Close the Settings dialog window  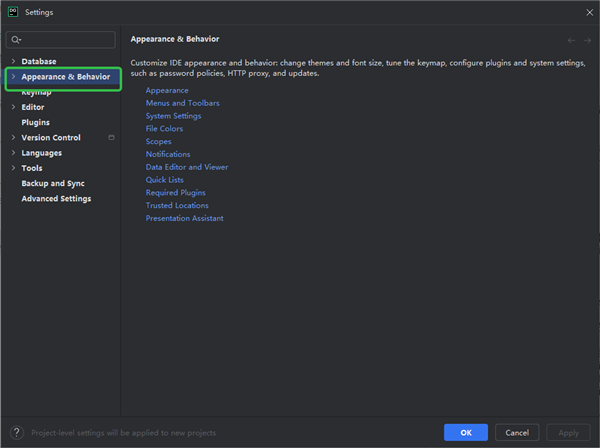pos(587,12)
